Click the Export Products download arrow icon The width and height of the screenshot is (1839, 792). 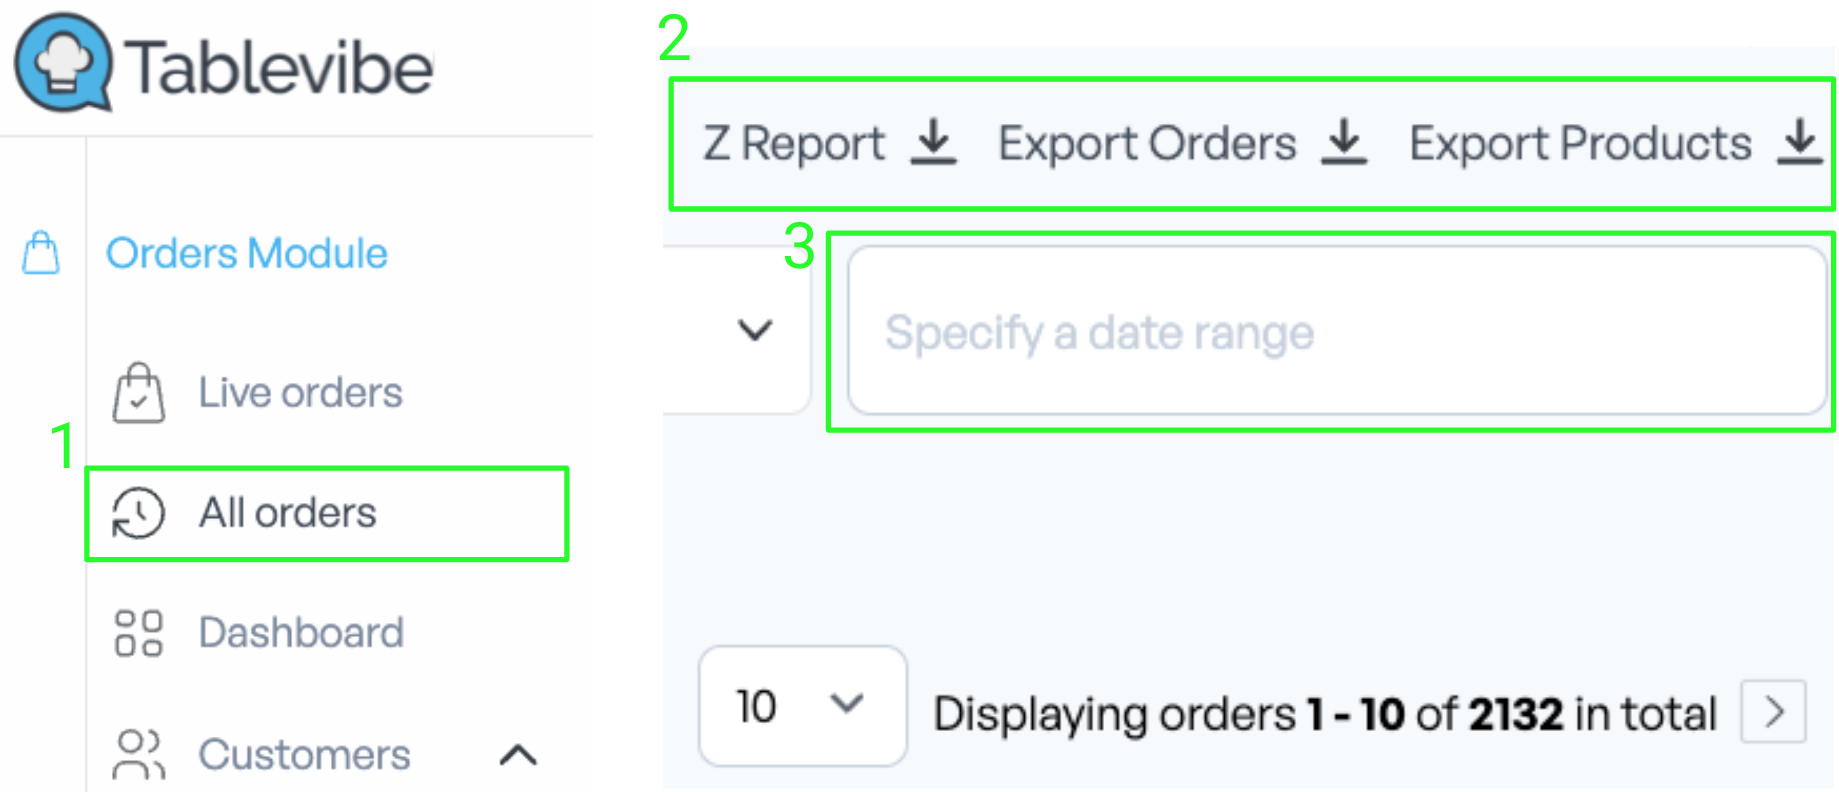pyautogui.click(x=1800, y=141)
